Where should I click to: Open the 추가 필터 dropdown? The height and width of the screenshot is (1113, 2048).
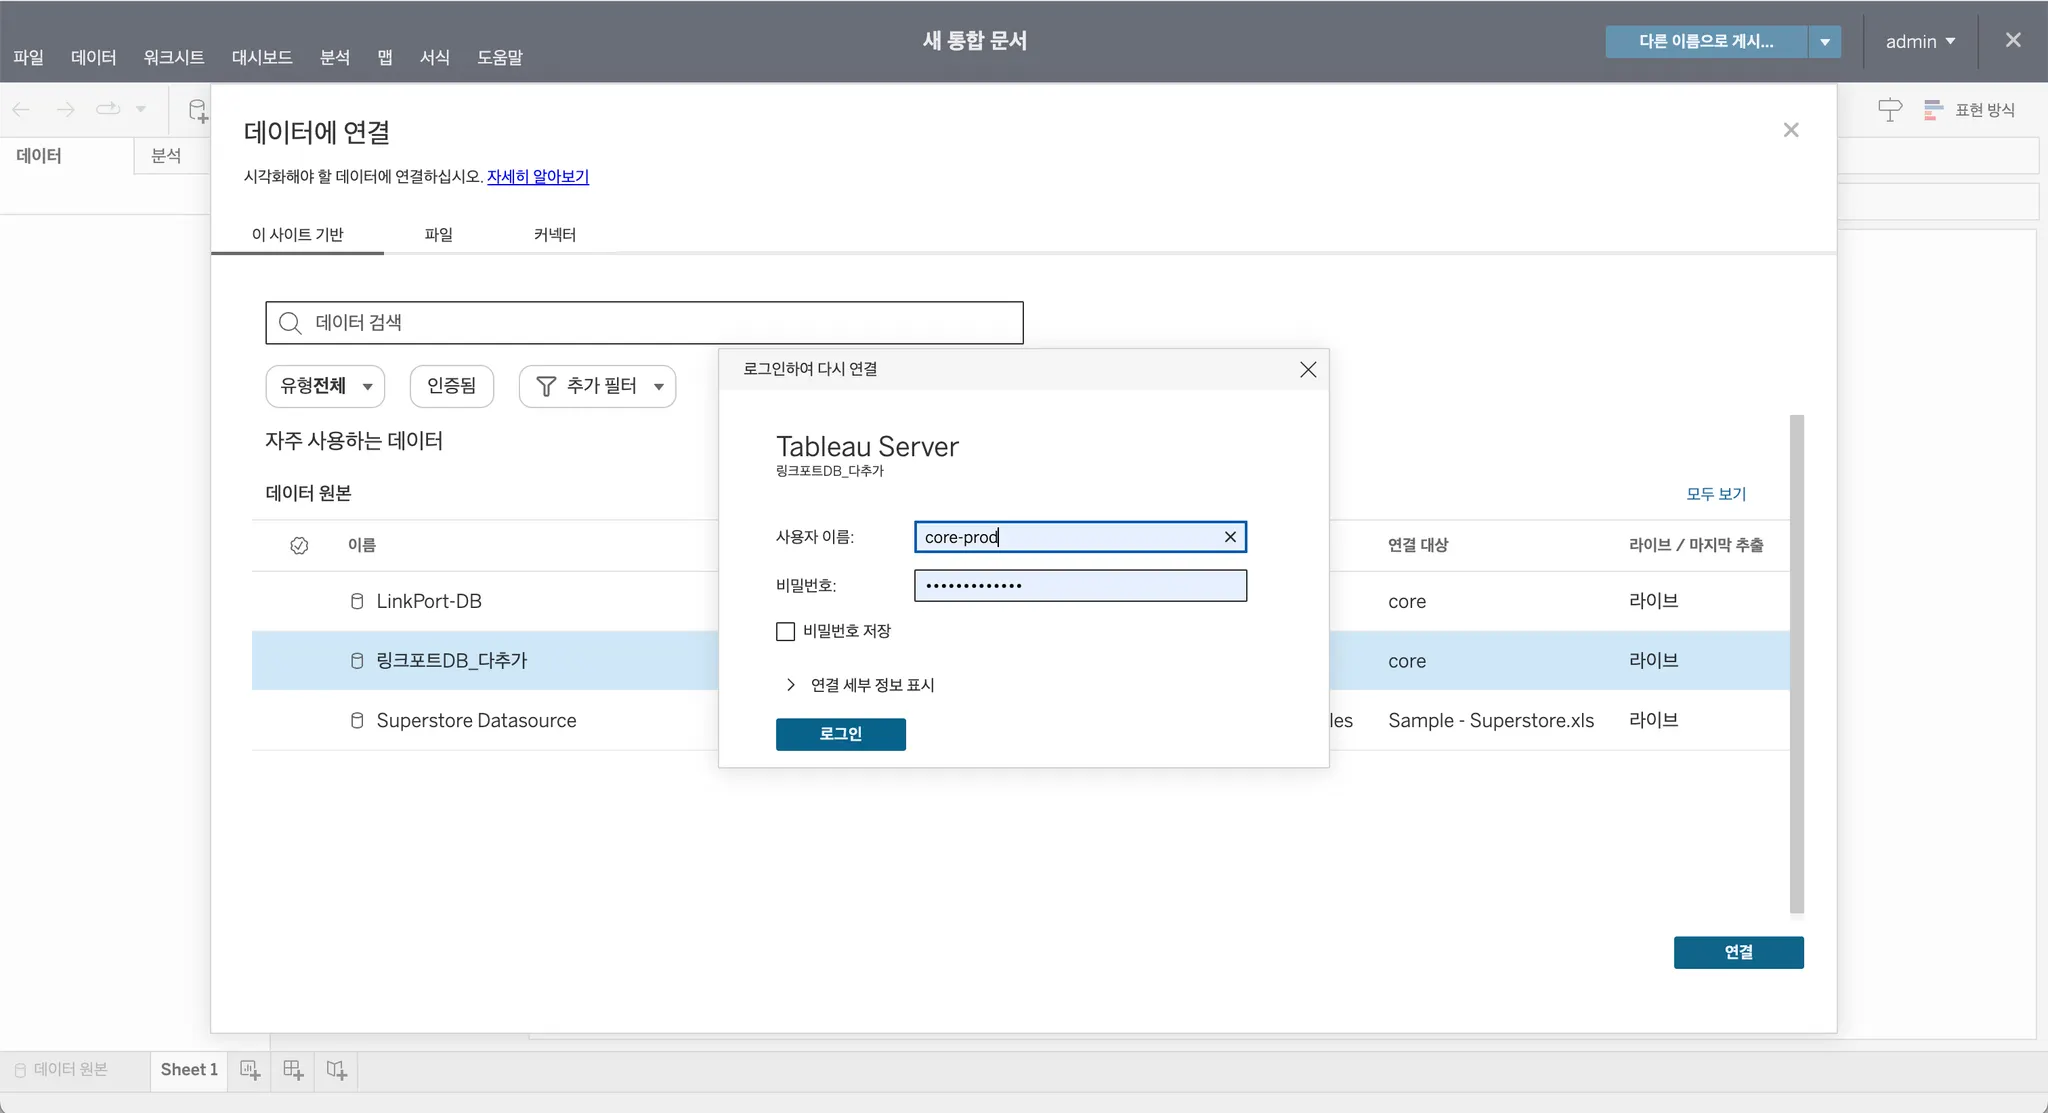point(597,386)
